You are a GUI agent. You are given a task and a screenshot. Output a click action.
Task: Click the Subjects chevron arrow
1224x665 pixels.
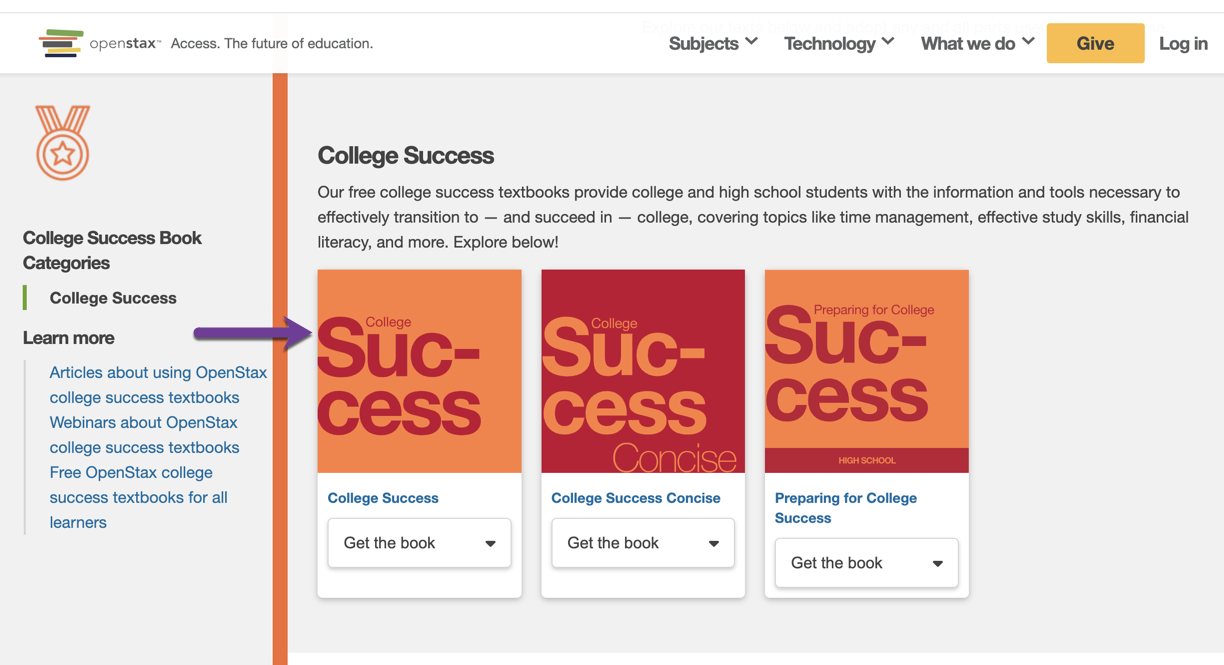coord(752,43)
